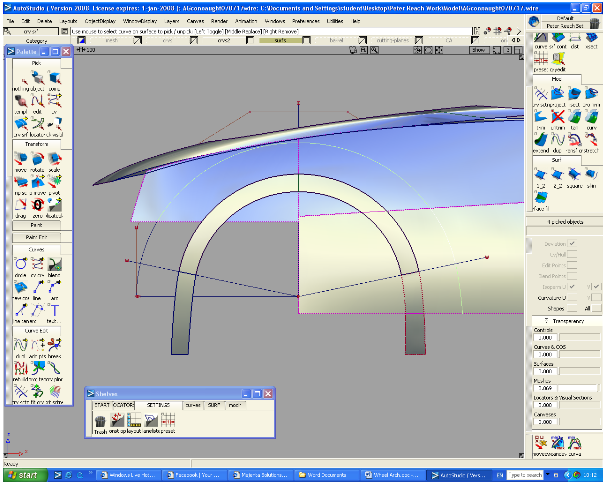Image resolution: width=607 pixels, height=485 pixels.
Task: Select the Pick object tool
Action: point(38,79)
